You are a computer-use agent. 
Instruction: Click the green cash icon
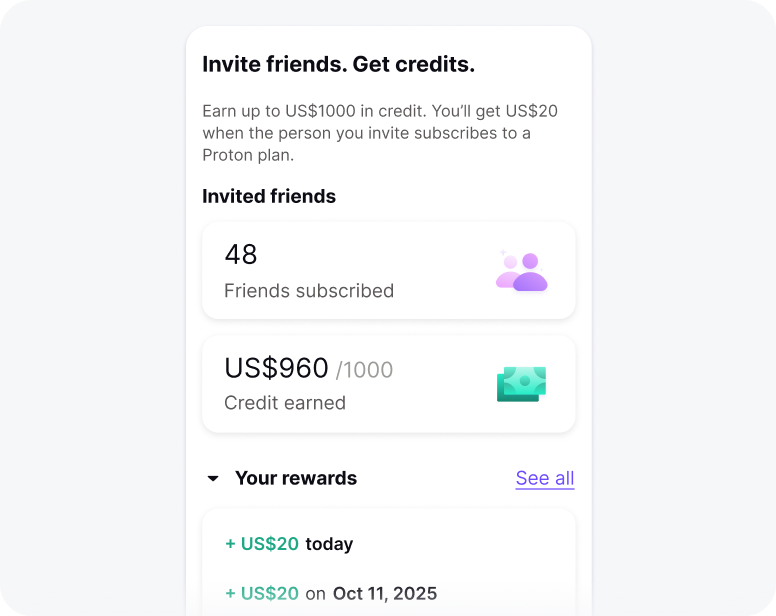point(522,384)
